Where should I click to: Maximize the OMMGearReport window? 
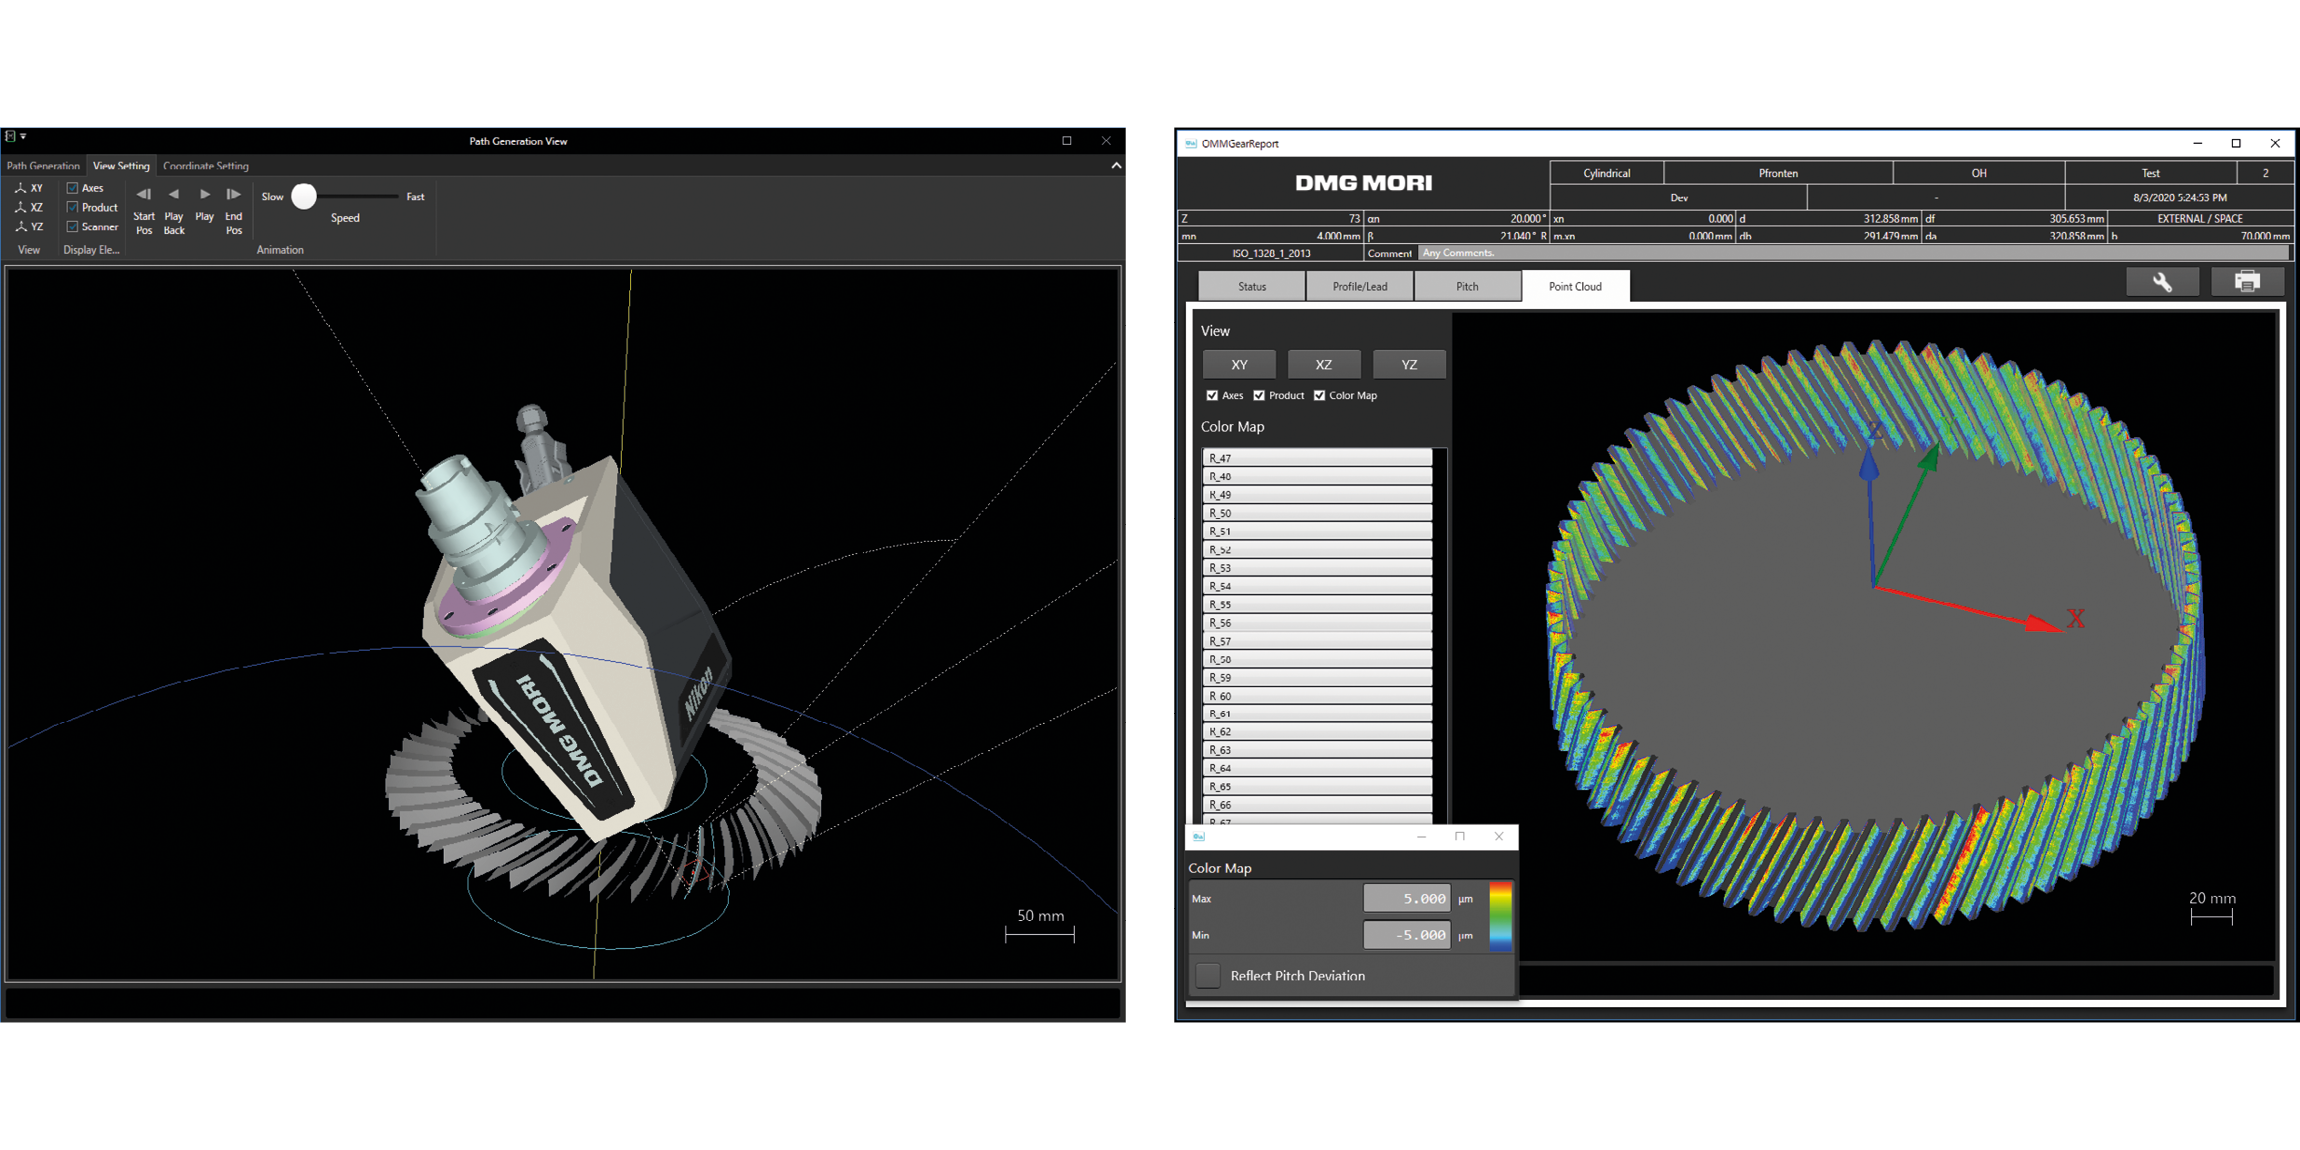[x=2236, y=144]
